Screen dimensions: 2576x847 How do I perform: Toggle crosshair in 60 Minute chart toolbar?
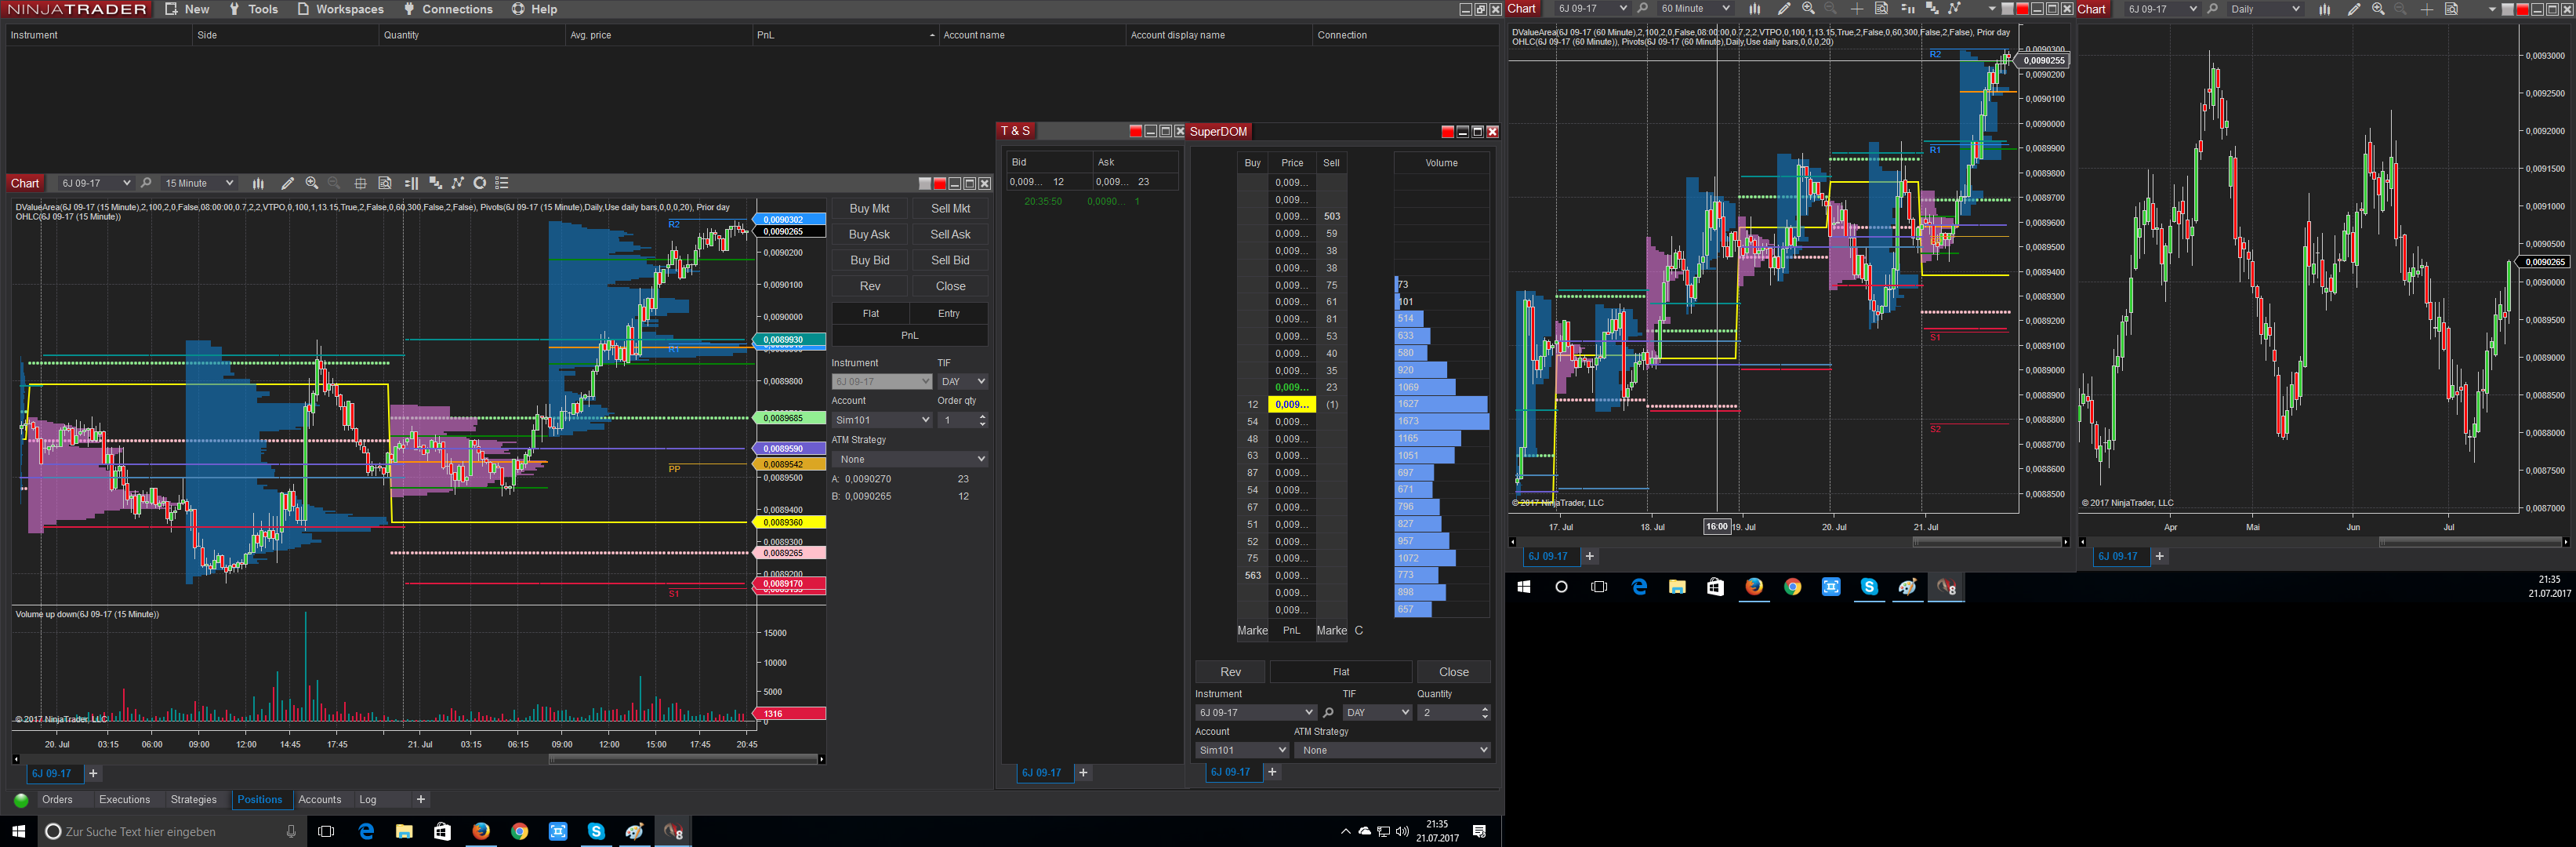1856,9
